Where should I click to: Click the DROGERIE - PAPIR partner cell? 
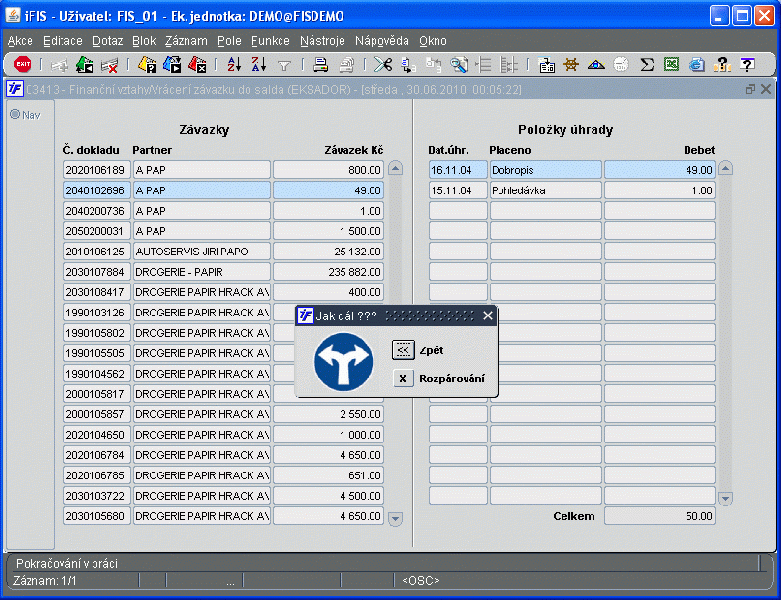pyautogui.click(x=202, y=272)
